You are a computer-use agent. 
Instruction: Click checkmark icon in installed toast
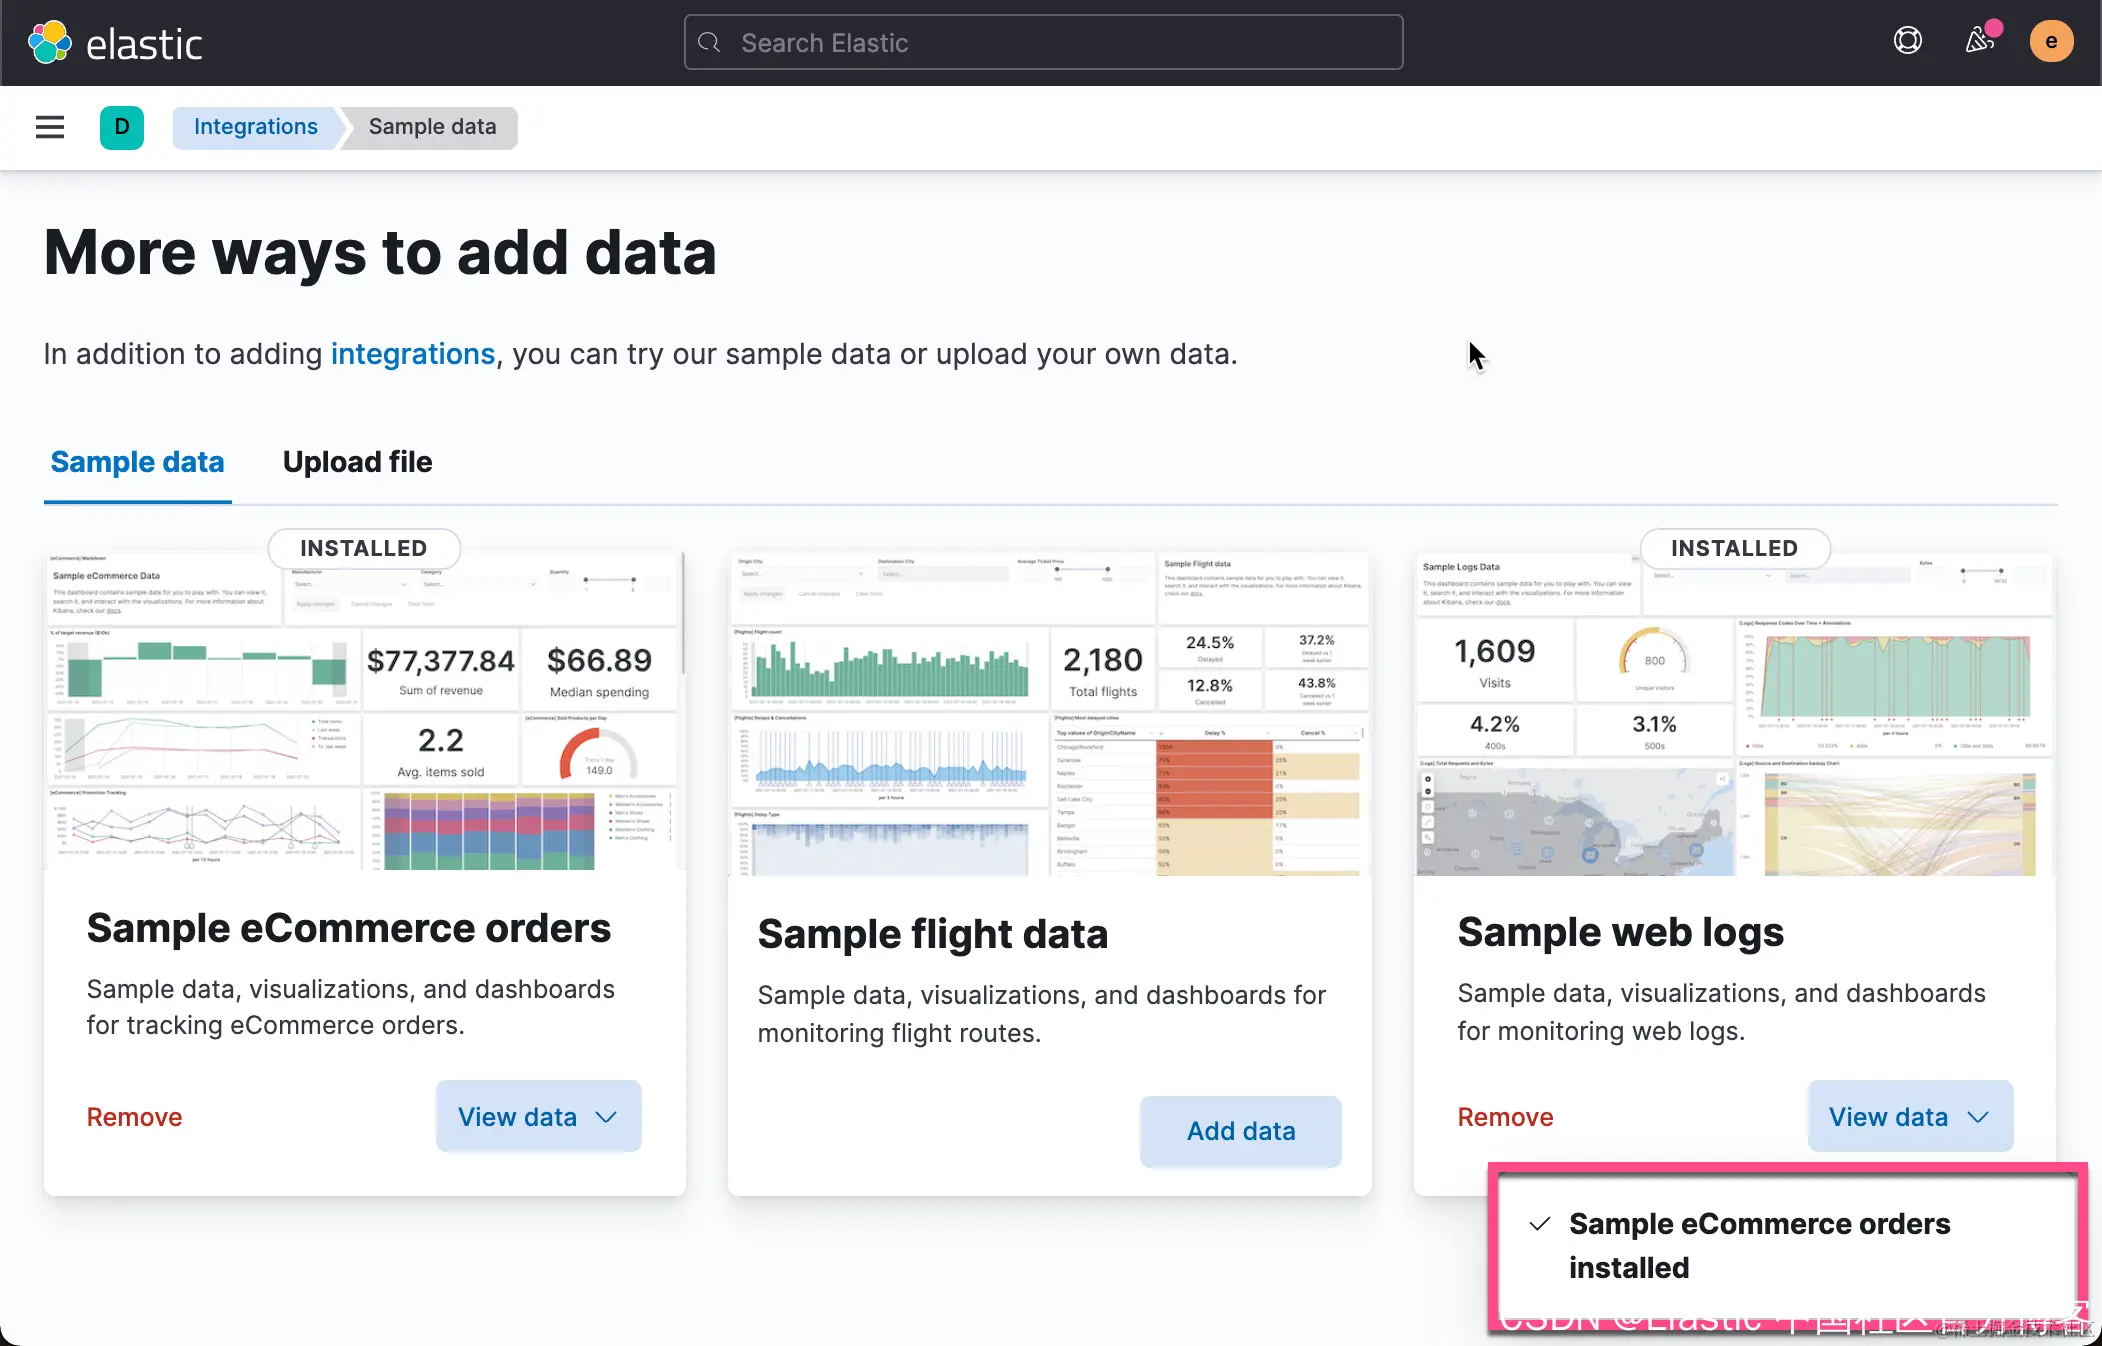[1540, 1224]
